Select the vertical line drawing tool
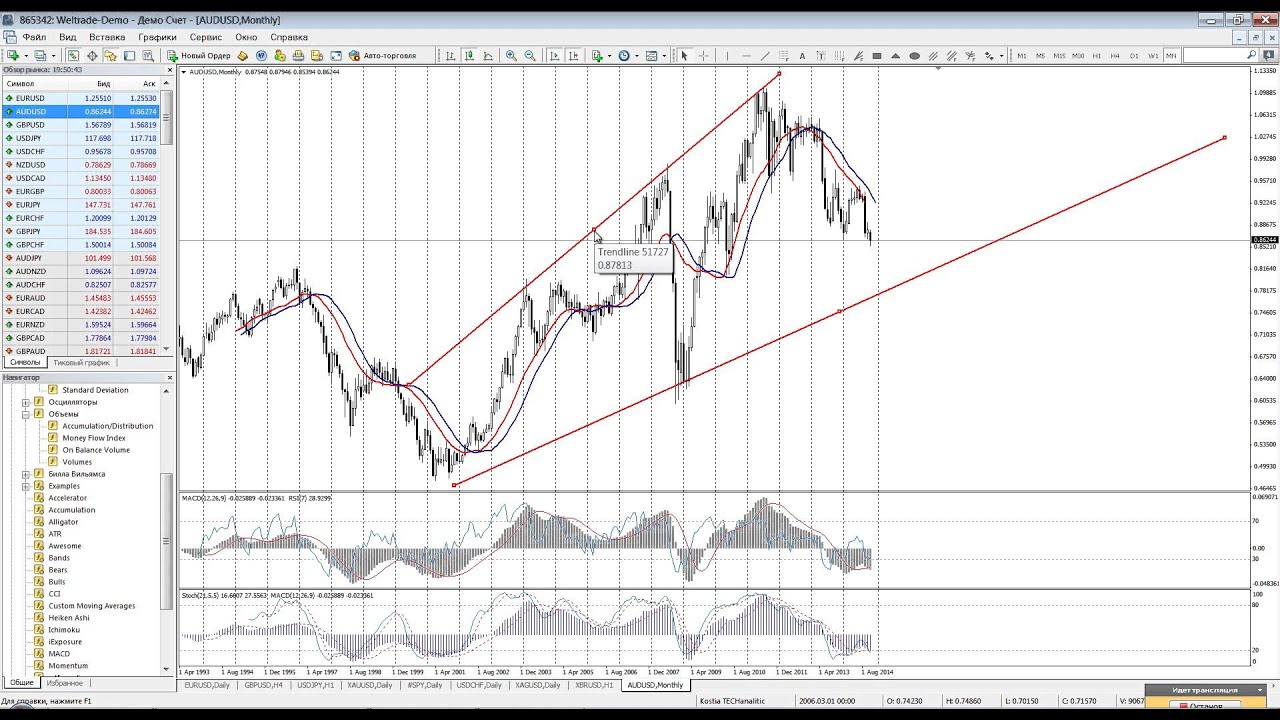Viewport: 1280px width, 720px height. [x=727, y=56]
